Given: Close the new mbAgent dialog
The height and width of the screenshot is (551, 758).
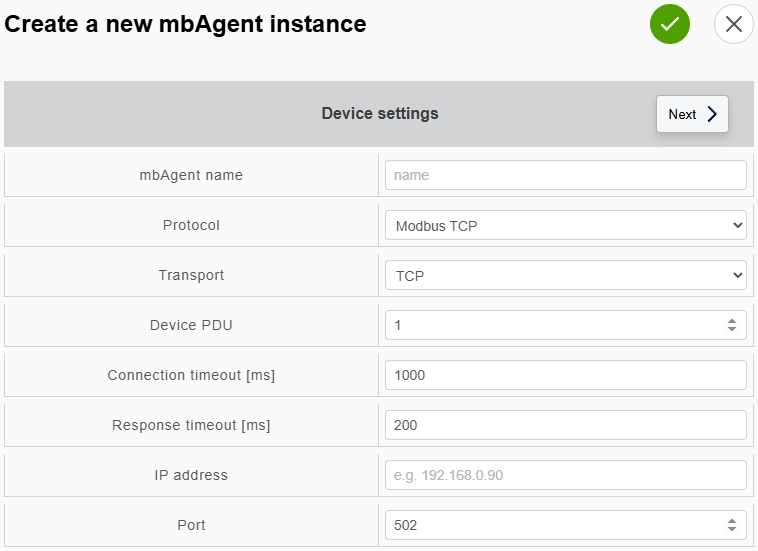Looking at the screenshot, I should tap(733, 24).
